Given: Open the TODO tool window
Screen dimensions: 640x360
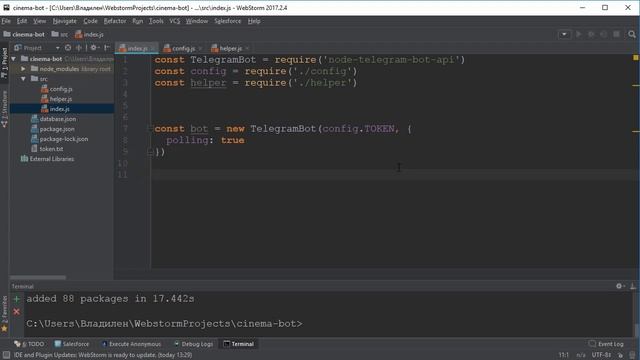Looking at the screenshot, I should 29,344.
